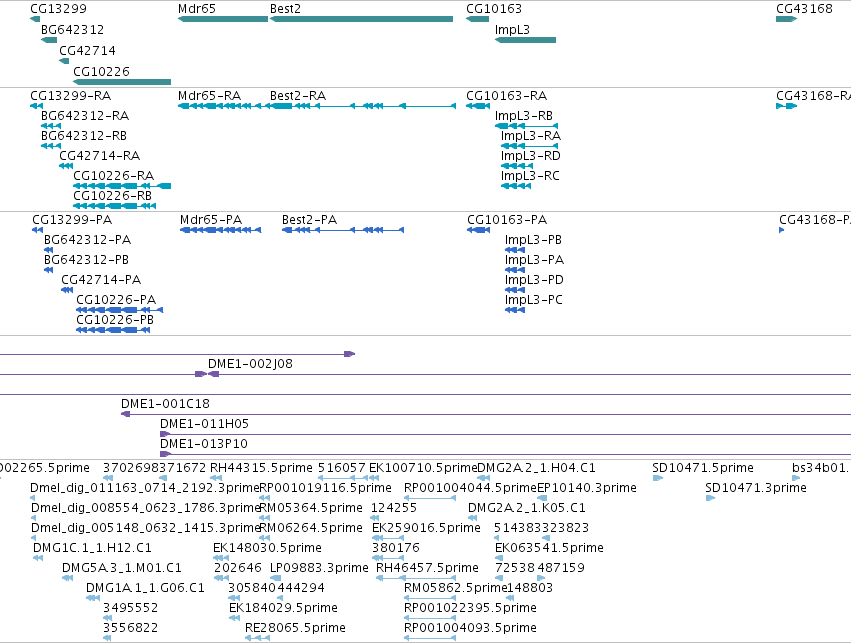Select protein CG10226-PB
851x643 pixels.
113,330
